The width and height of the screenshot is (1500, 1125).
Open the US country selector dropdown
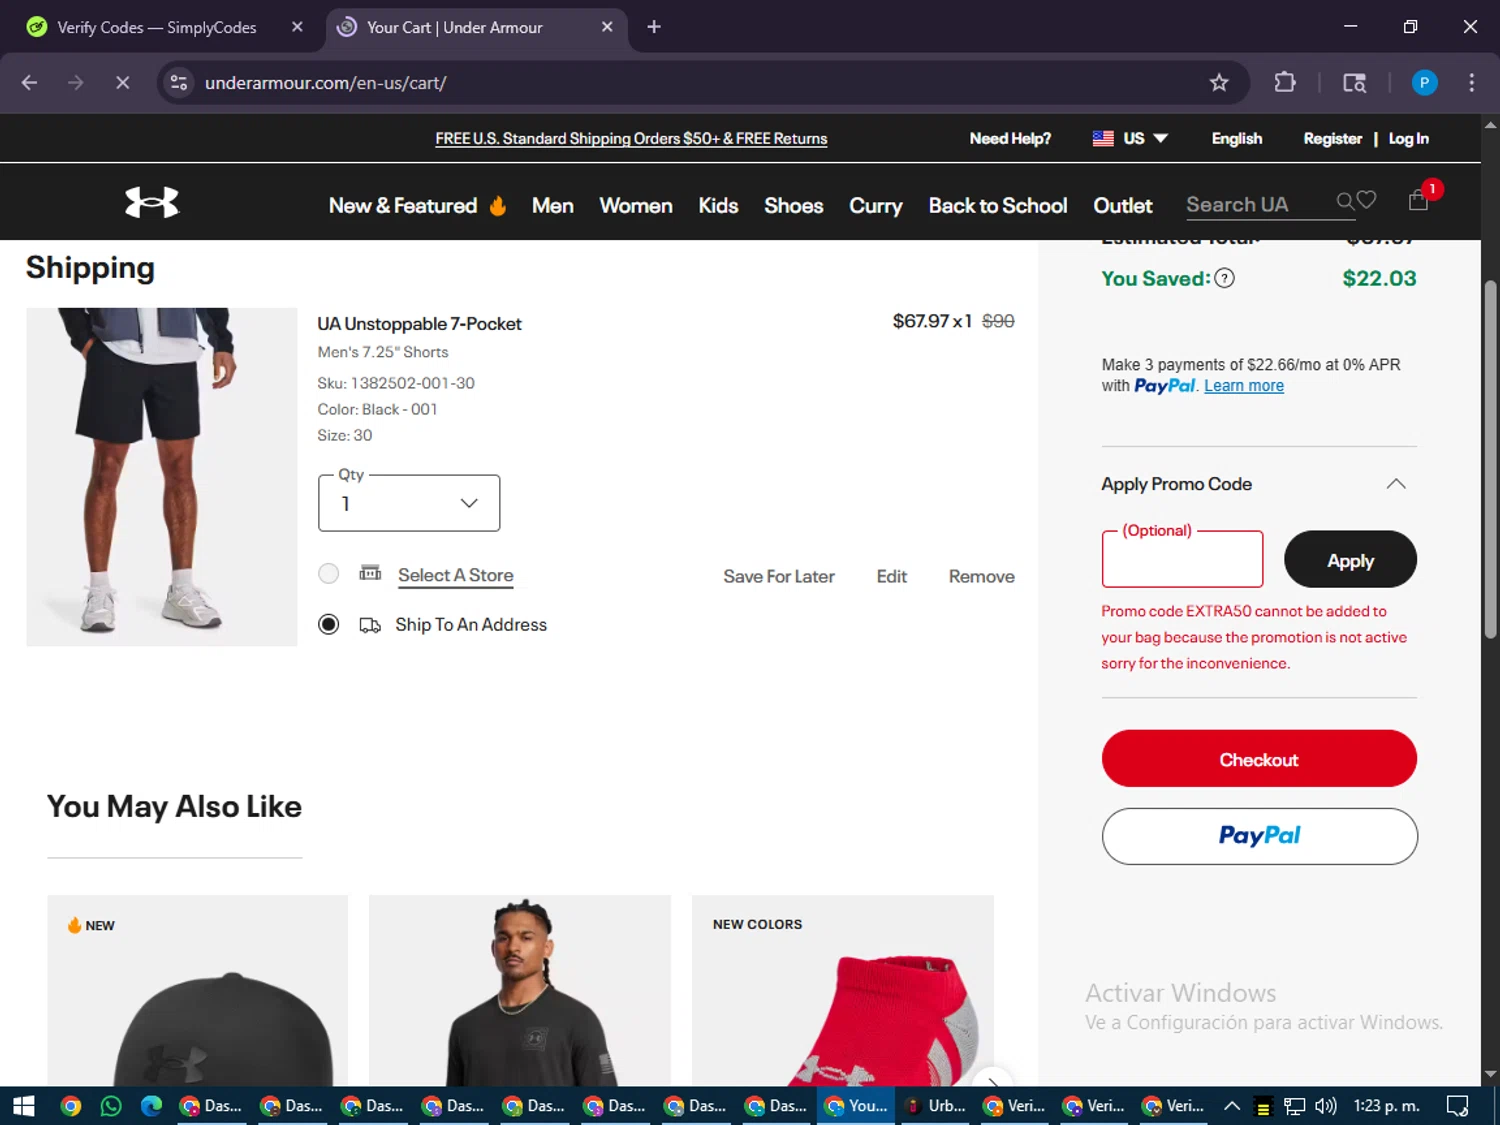coord(1130,138)
